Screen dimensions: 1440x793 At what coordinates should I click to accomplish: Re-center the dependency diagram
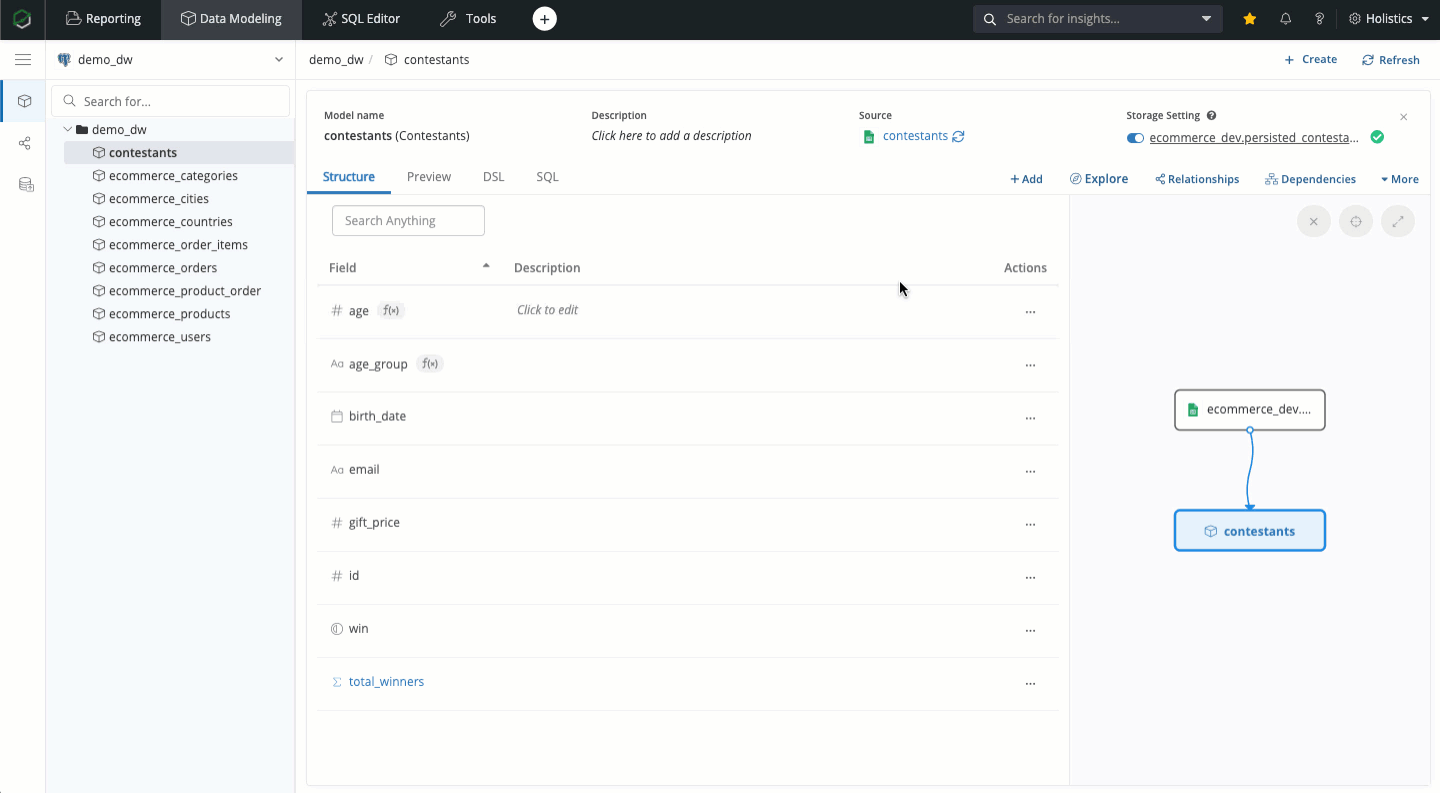click(x=1355, y=222)
